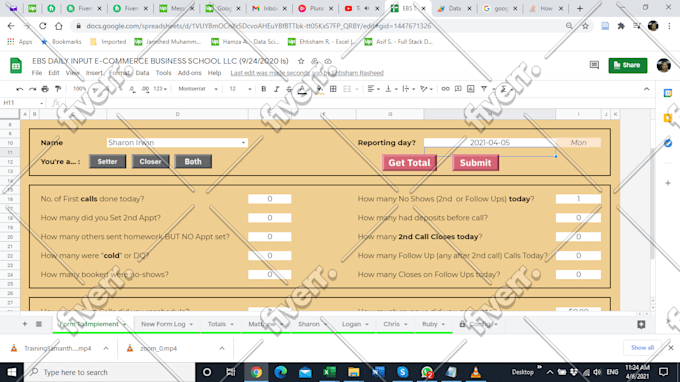680x382 pixels.
Task: Expand the Montserrat font dropdown
Action: point(198,89)
